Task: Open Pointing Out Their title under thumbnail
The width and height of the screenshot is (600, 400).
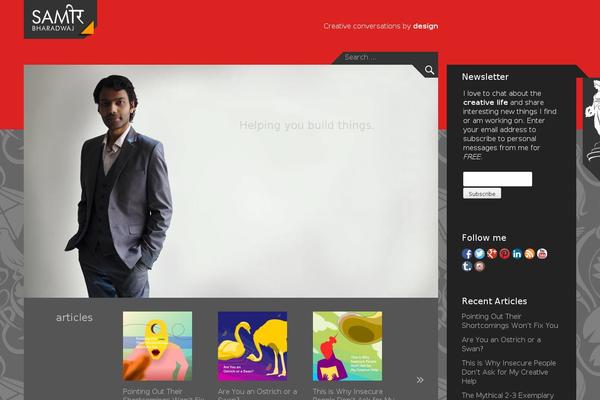Action: pyautogui.click(x=163, y=394)
